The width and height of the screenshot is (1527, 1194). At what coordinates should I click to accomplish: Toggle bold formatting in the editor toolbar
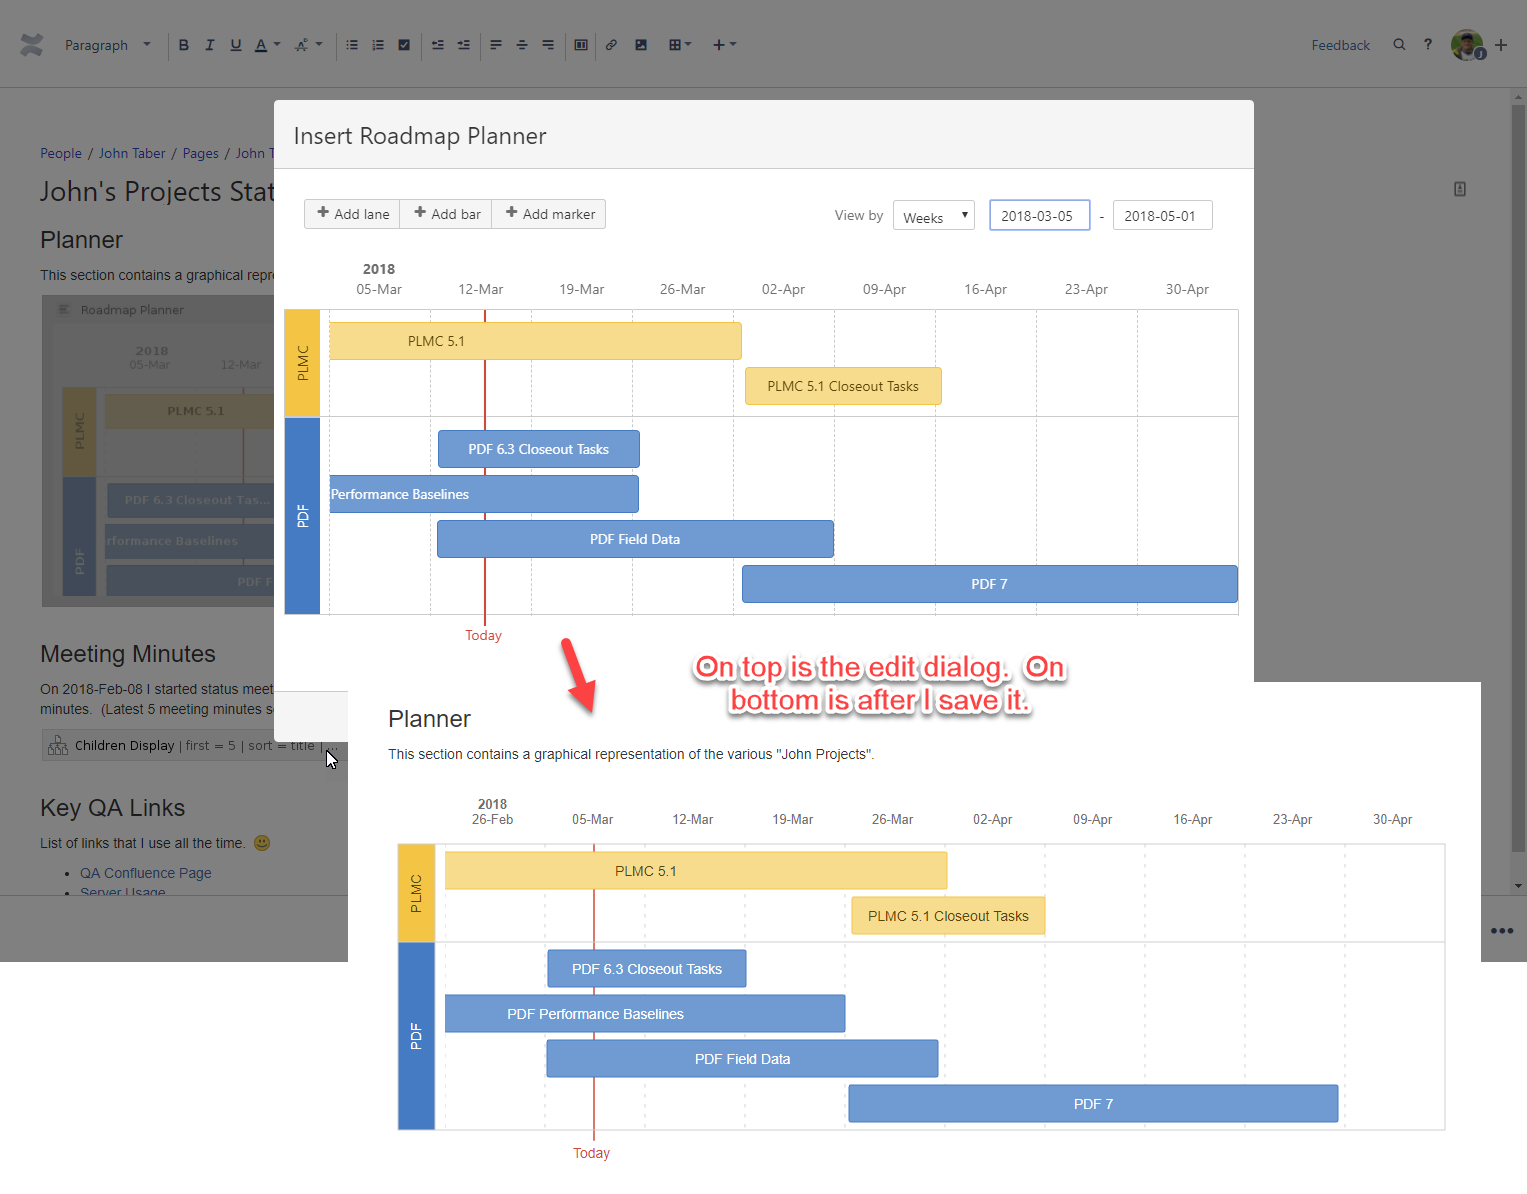point(184,45)
